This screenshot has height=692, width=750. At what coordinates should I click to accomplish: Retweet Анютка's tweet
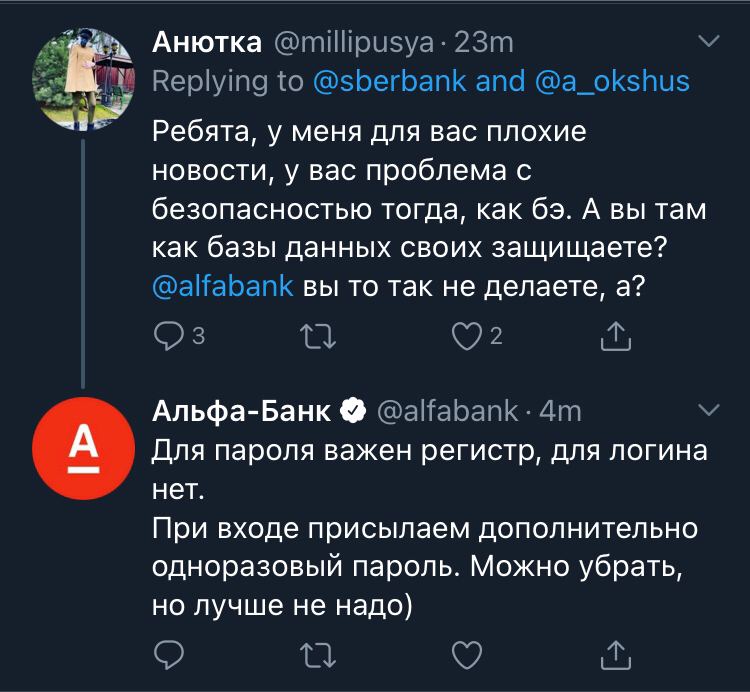(321, 339)
